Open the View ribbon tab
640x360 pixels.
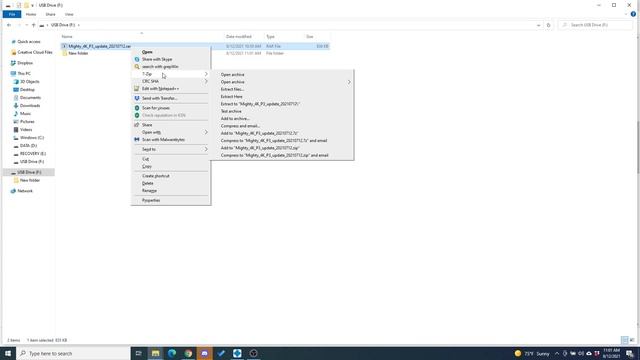(69, 14)
